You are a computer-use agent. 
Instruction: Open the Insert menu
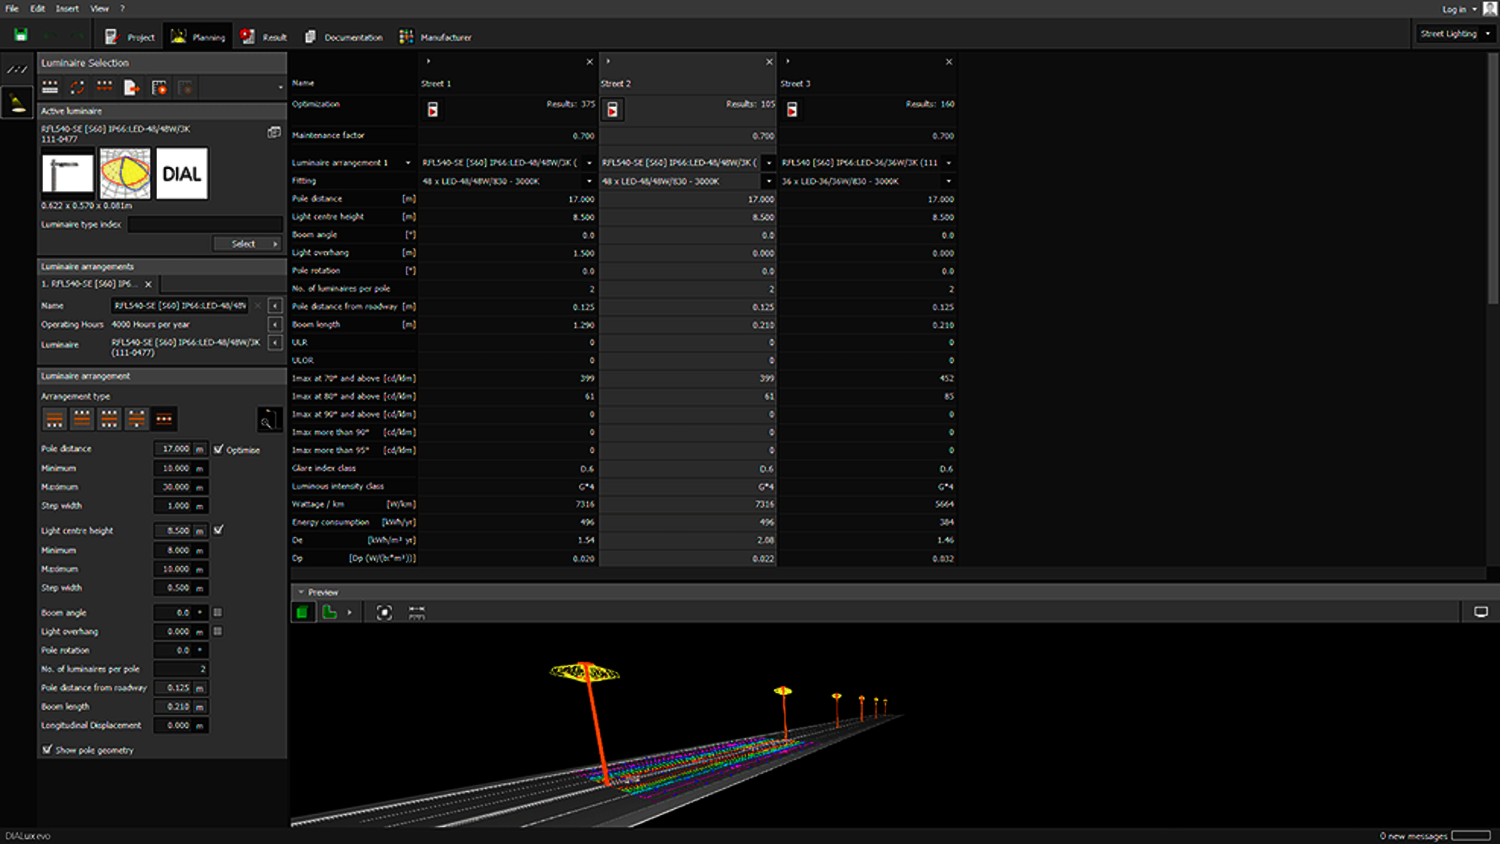click(x=67, y=8)
